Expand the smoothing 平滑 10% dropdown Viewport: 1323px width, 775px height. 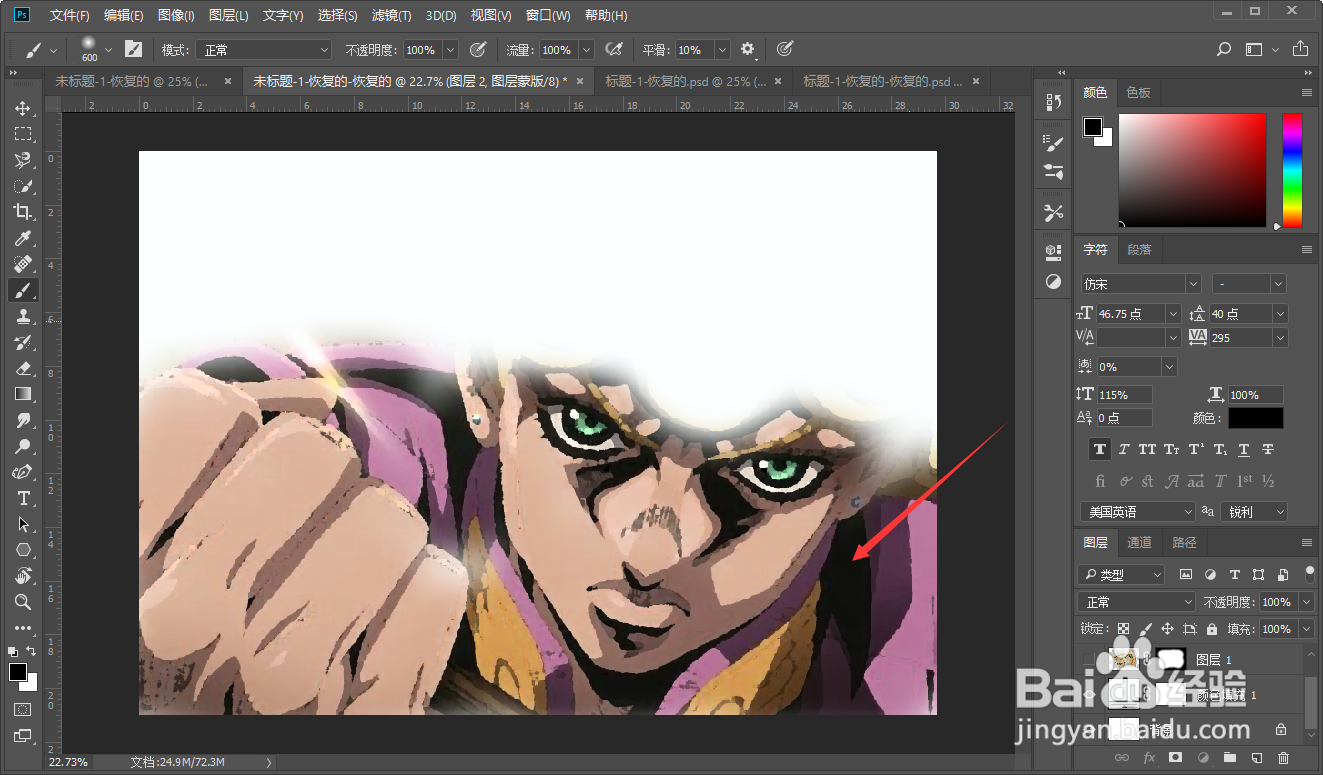pos(722,50)
